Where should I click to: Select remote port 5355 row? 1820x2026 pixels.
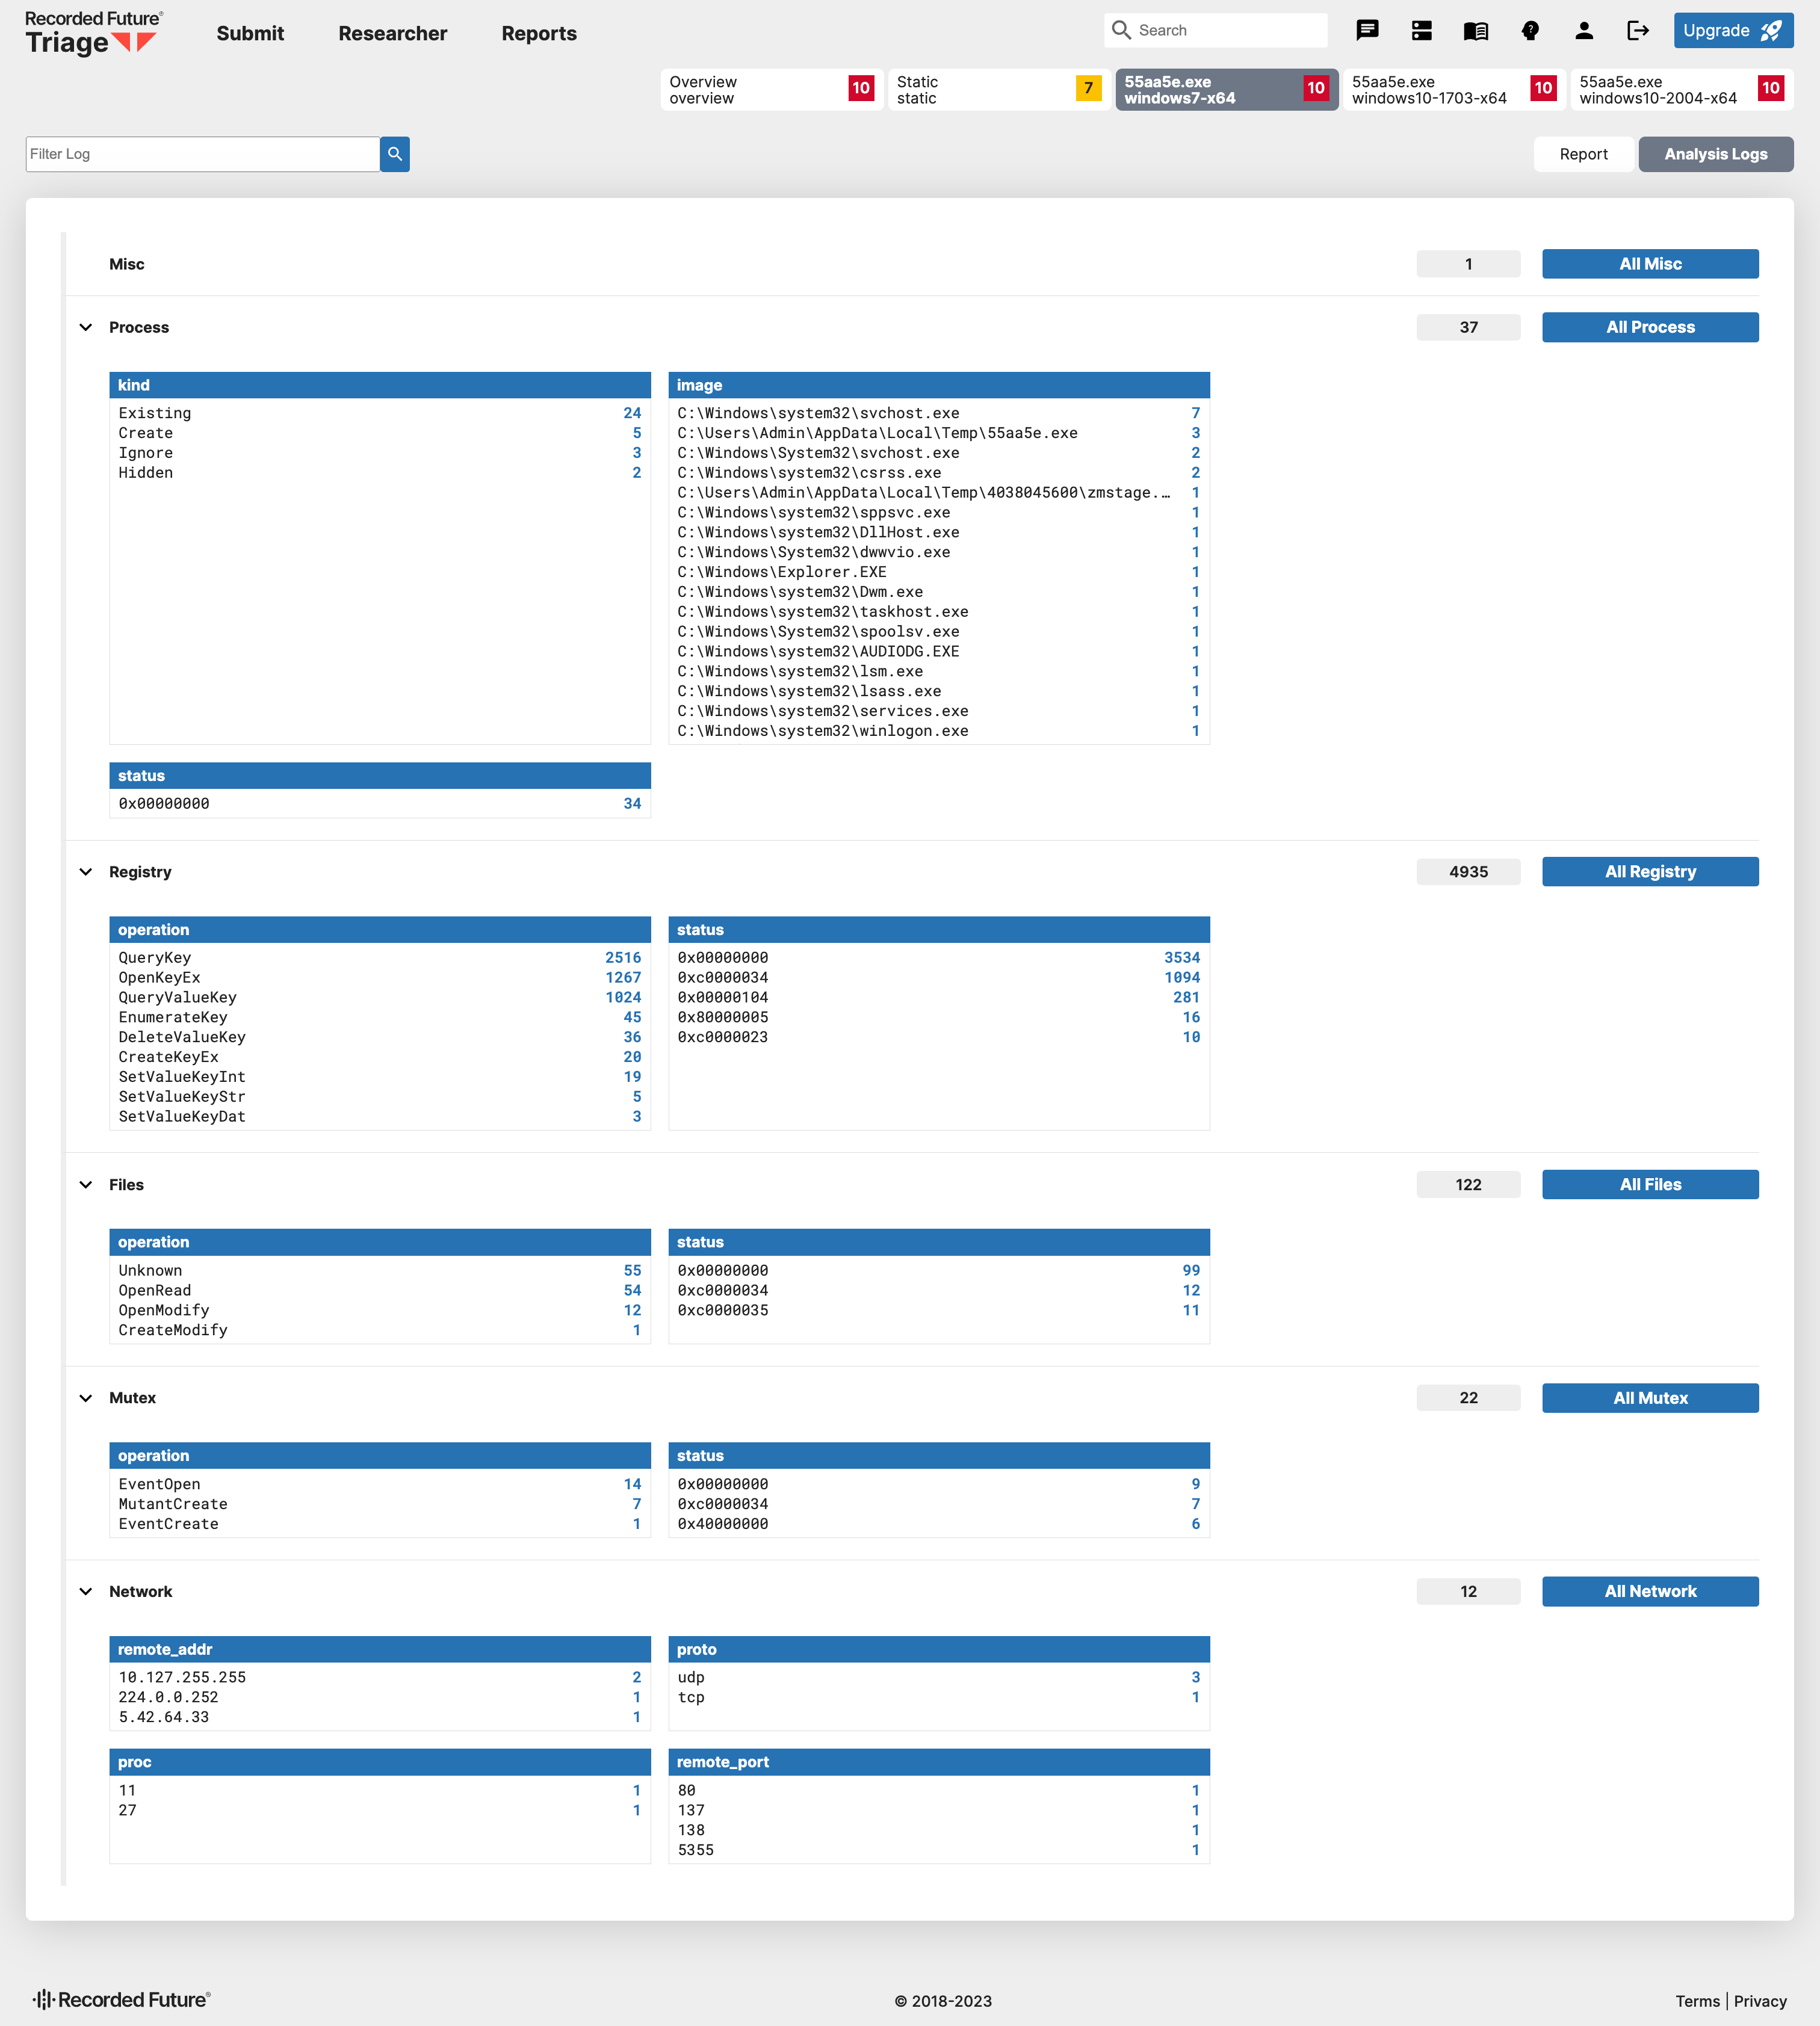[939, 1850]
